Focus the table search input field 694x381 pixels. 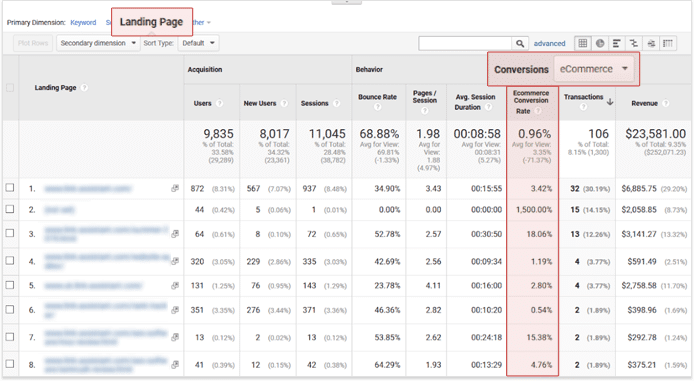(465, 43)
